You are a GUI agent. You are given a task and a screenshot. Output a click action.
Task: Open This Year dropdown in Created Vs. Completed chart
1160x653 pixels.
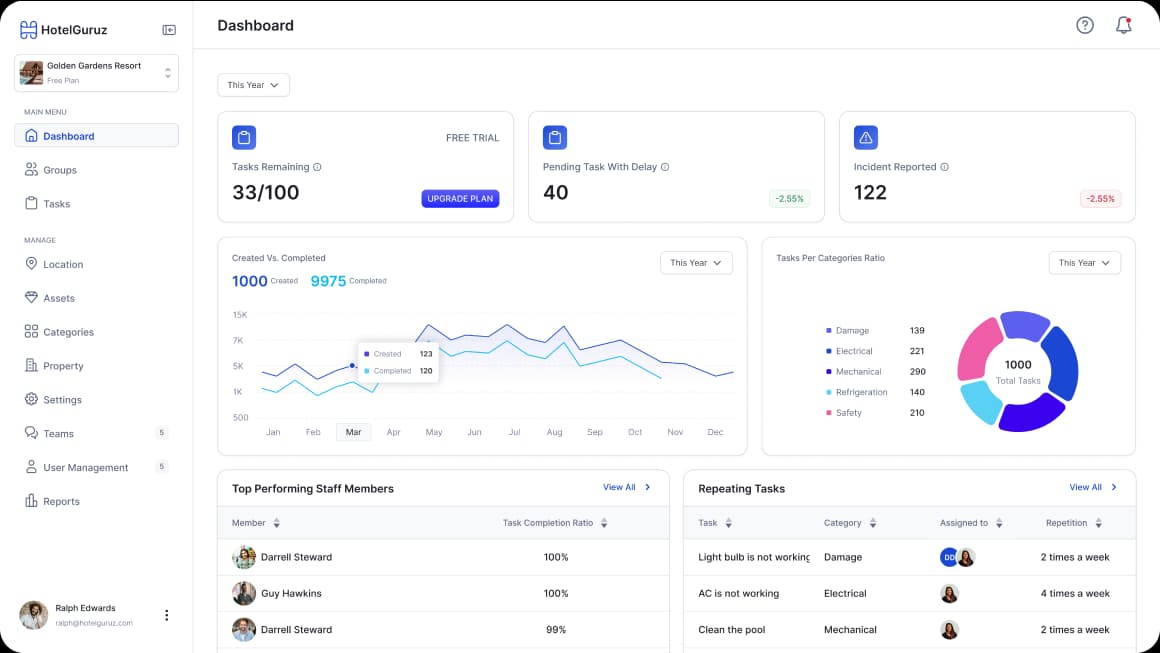coord(696,262)
